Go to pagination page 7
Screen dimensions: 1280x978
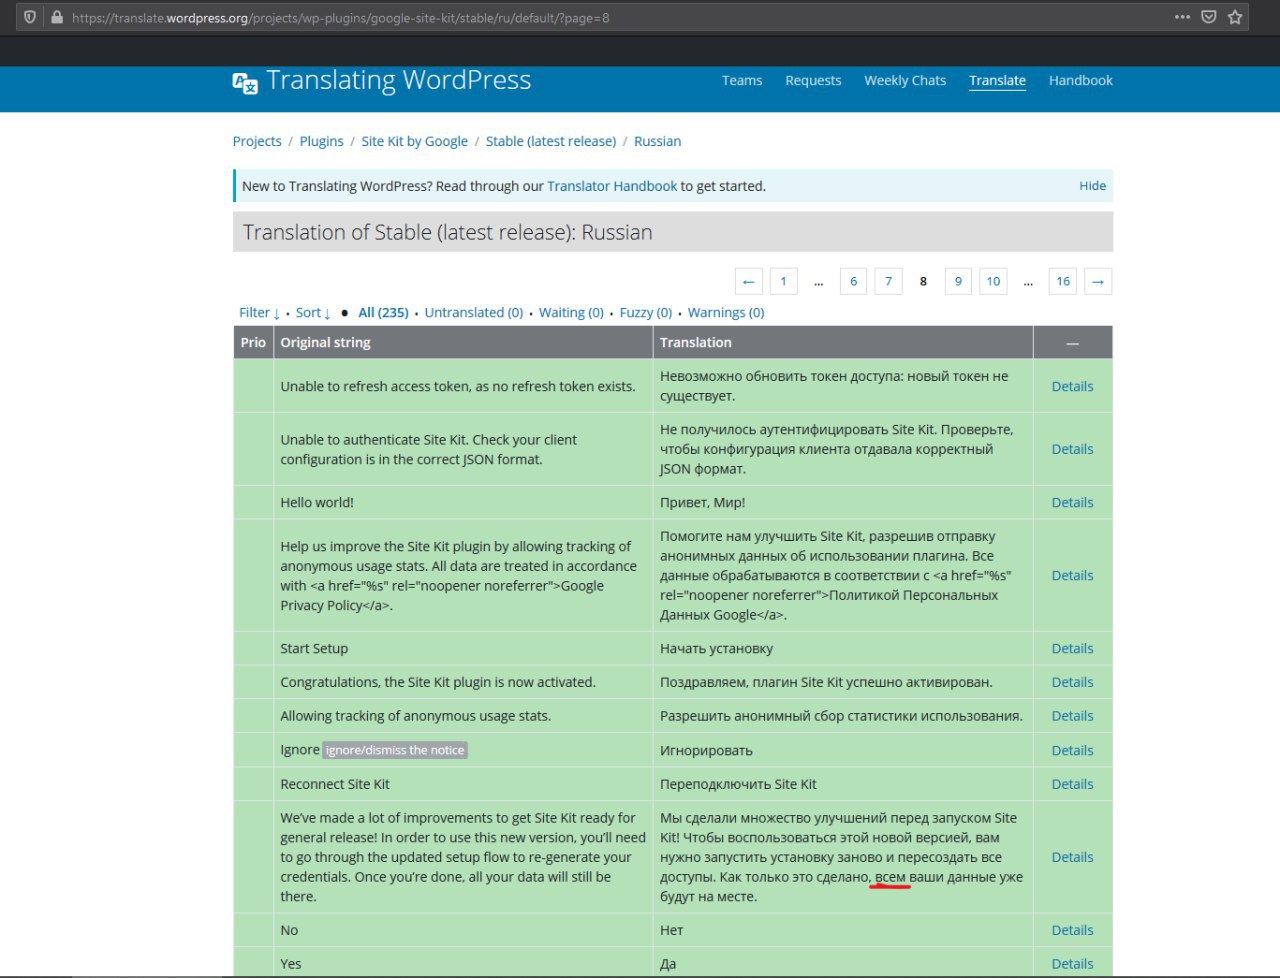point(888,281)
